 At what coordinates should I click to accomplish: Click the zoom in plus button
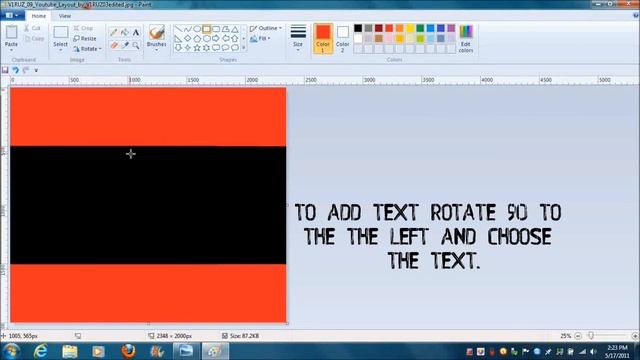635,336
